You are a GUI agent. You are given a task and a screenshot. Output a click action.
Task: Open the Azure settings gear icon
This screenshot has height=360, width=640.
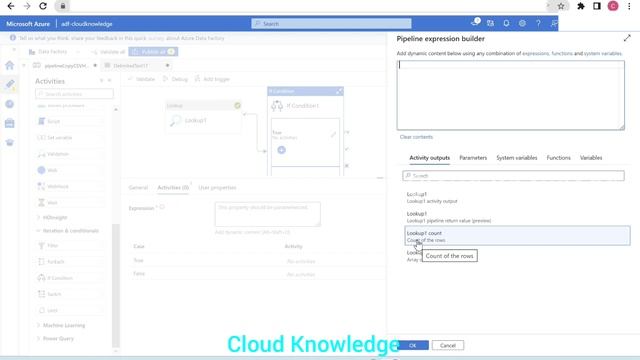(x=522, y=24)
